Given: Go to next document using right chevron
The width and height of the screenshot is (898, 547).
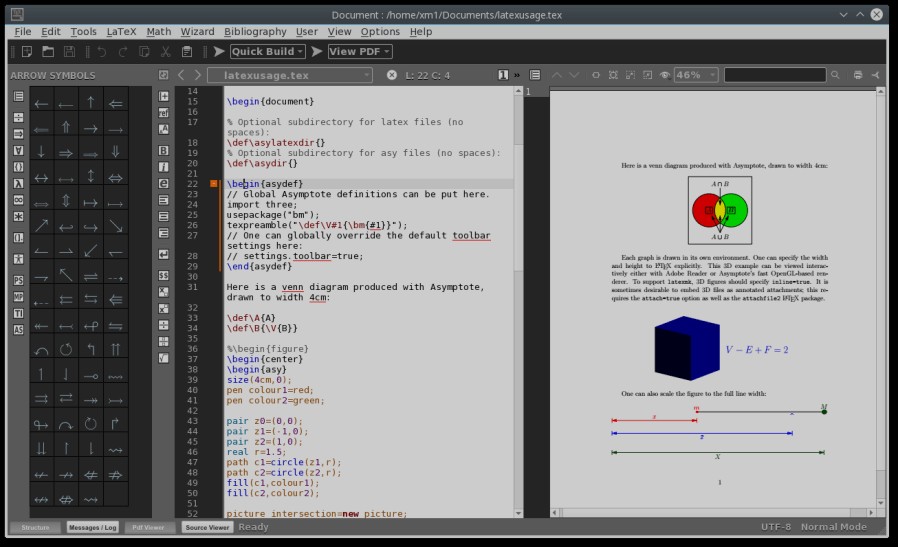Looking at the screenshot, I should 197,75.
